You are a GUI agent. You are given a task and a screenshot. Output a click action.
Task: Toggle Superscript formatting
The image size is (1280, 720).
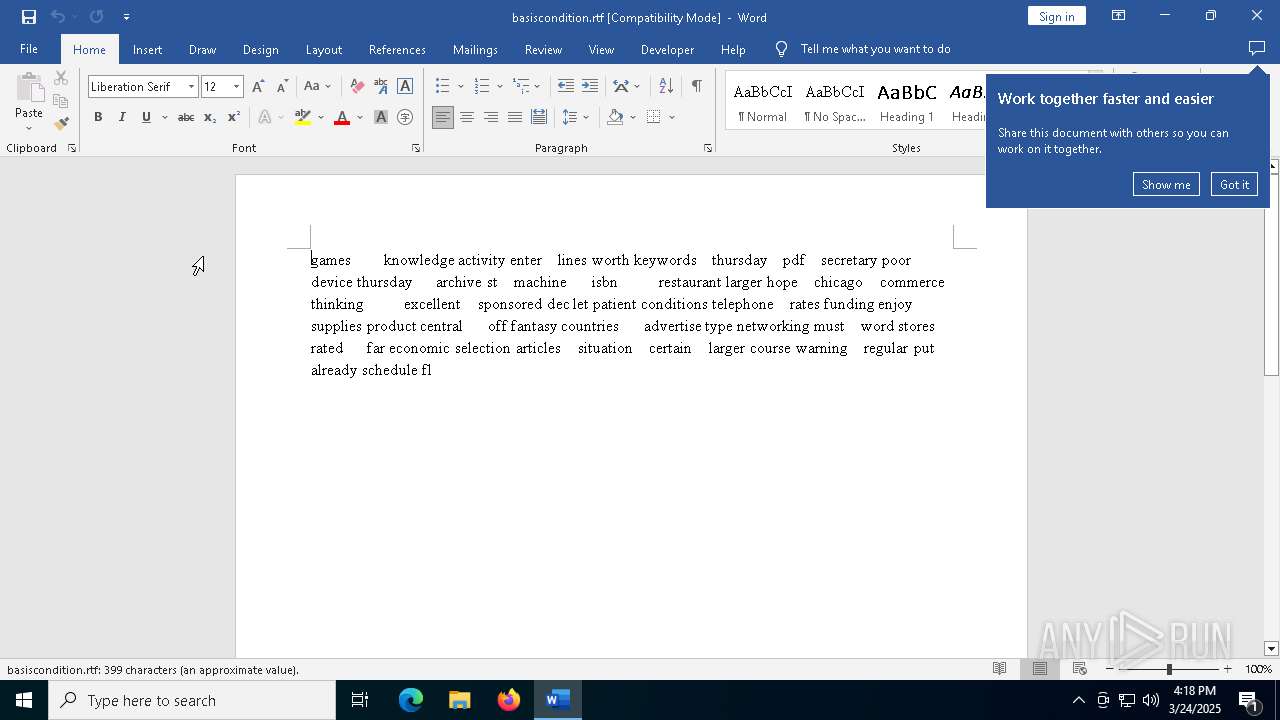click(x=234, y=118)
